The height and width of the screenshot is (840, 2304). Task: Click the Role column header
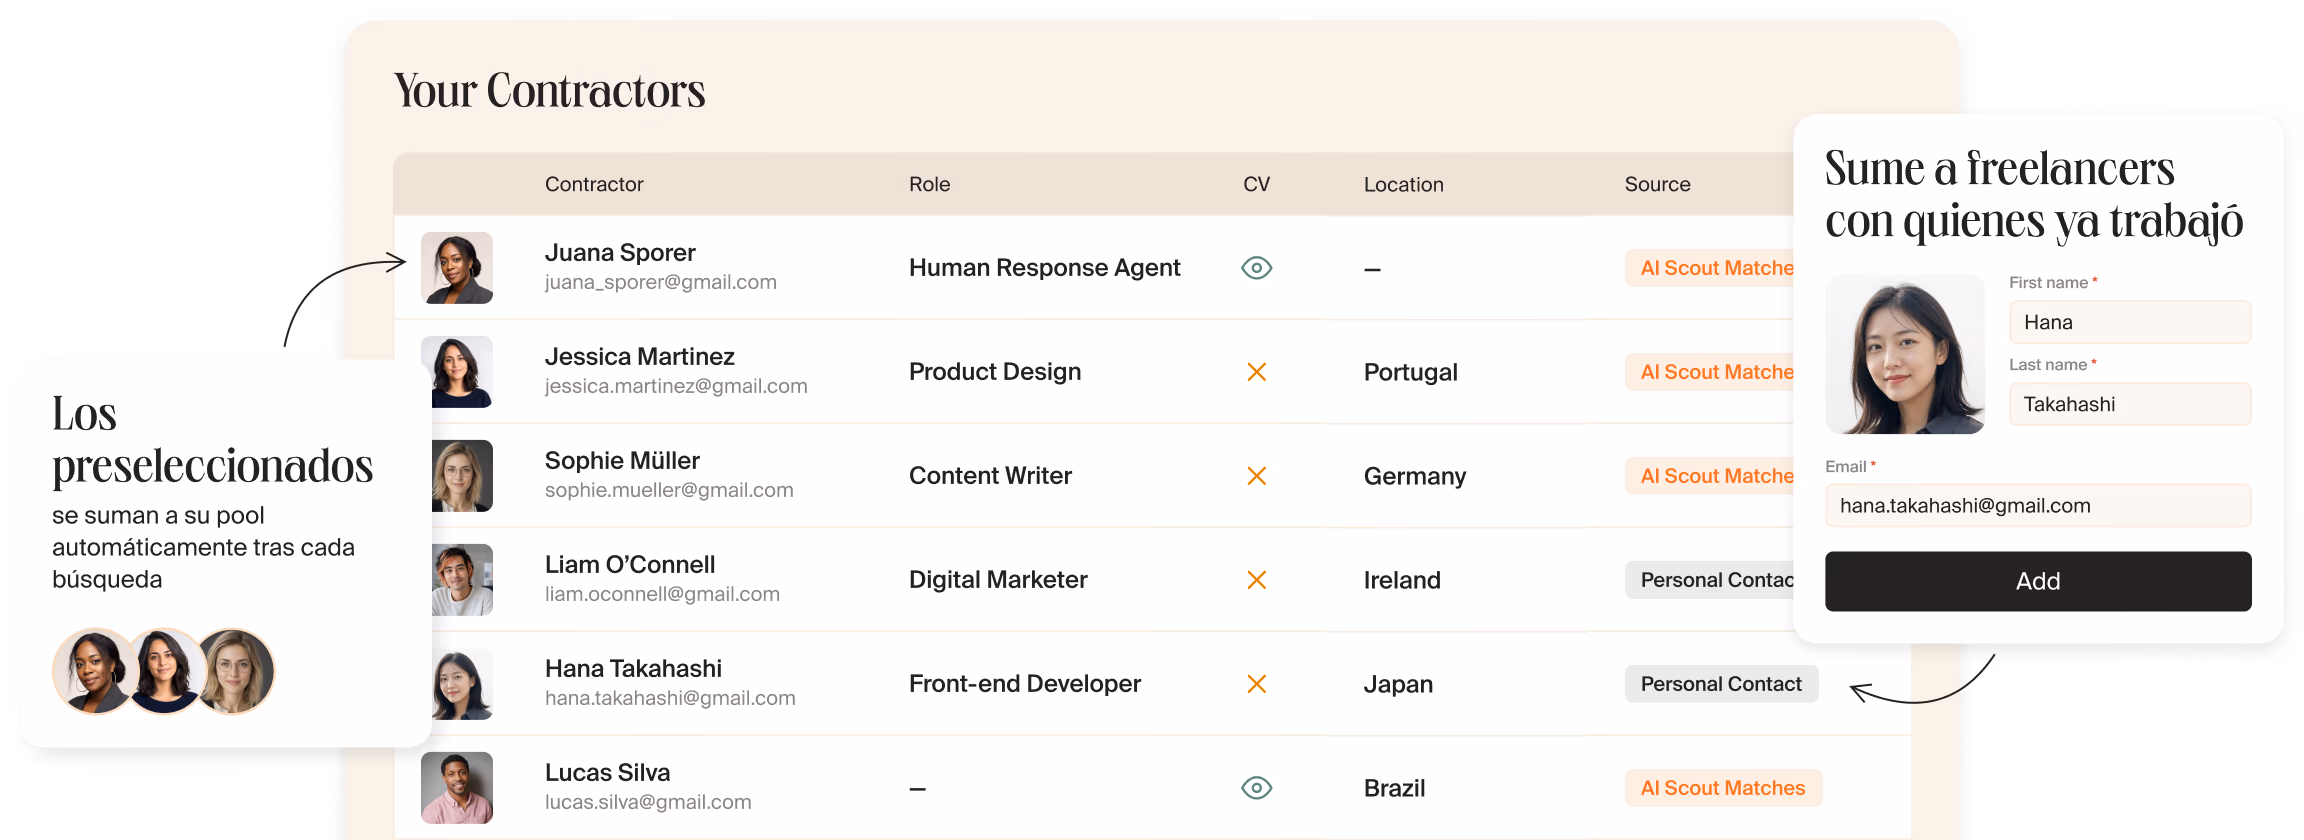coord(929,184)
